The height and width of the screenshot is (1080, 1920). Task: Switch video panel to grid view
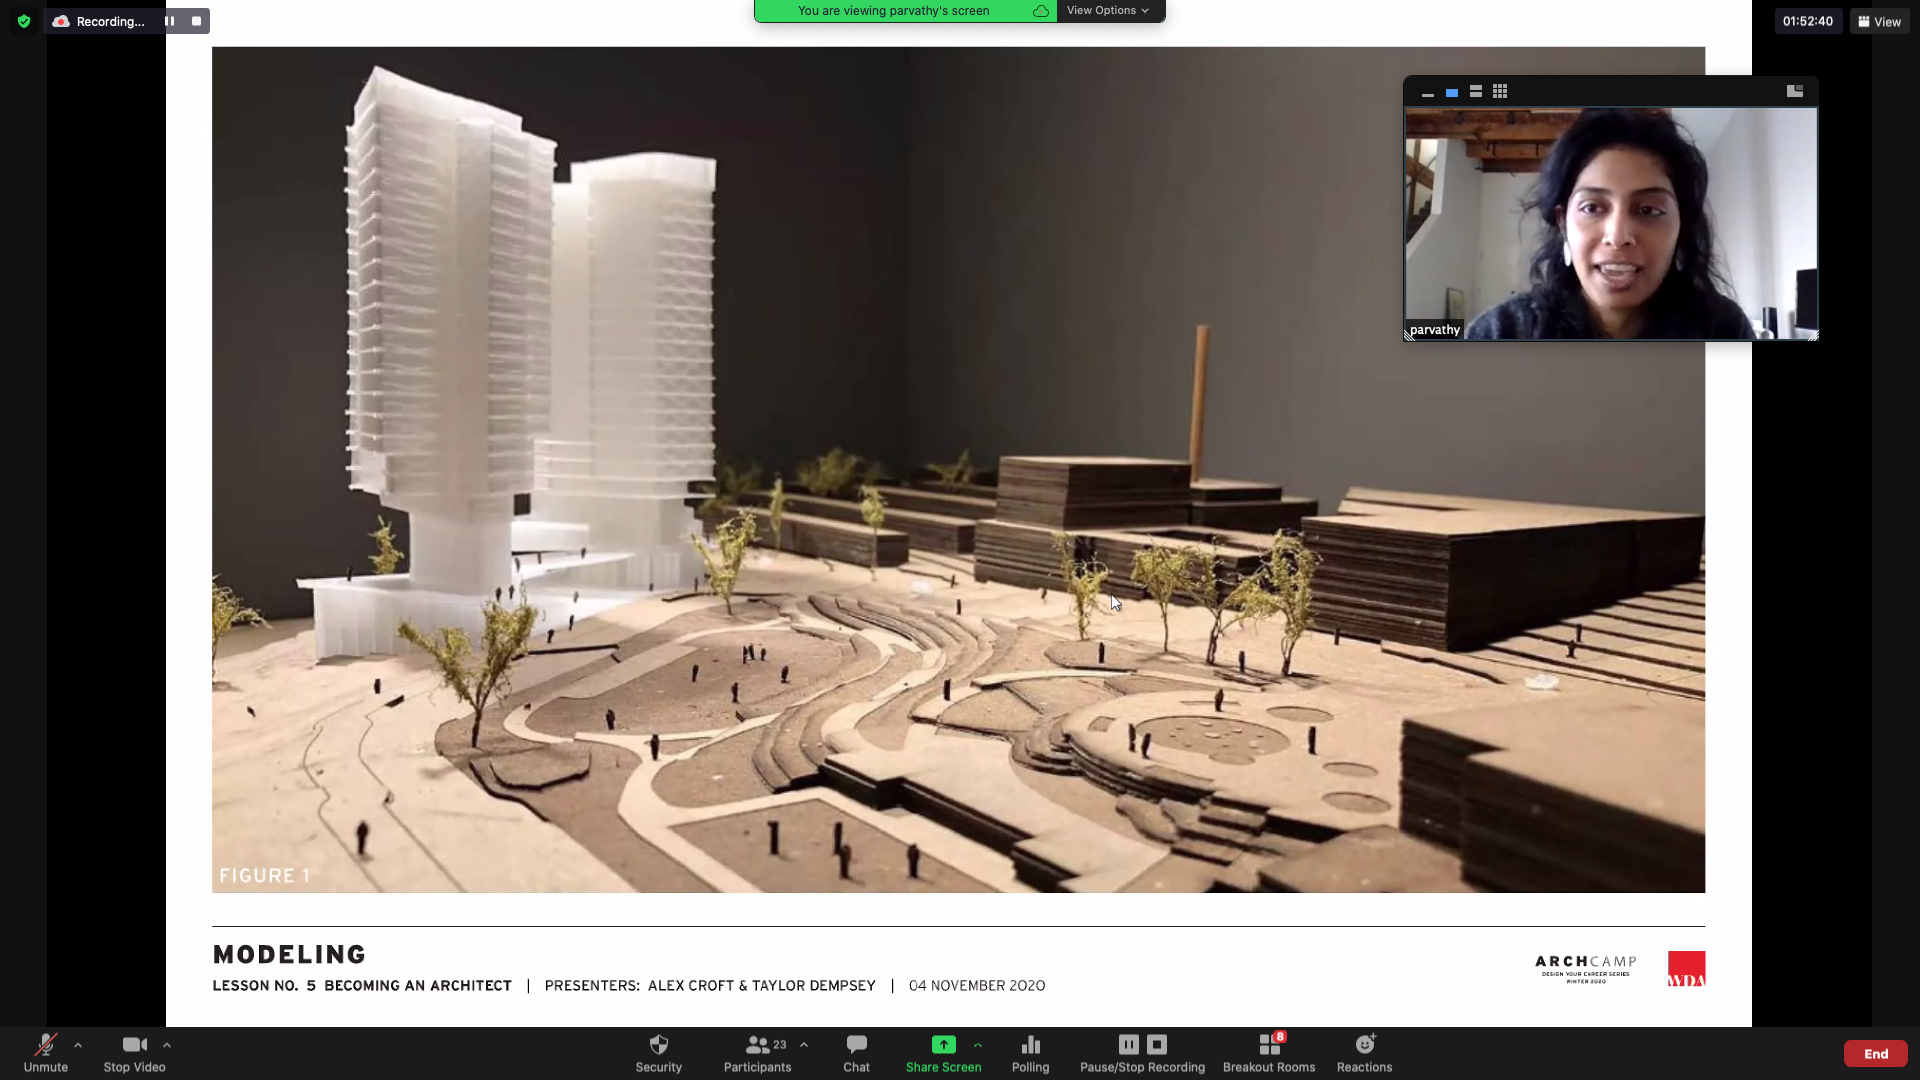click(1500, 92)
